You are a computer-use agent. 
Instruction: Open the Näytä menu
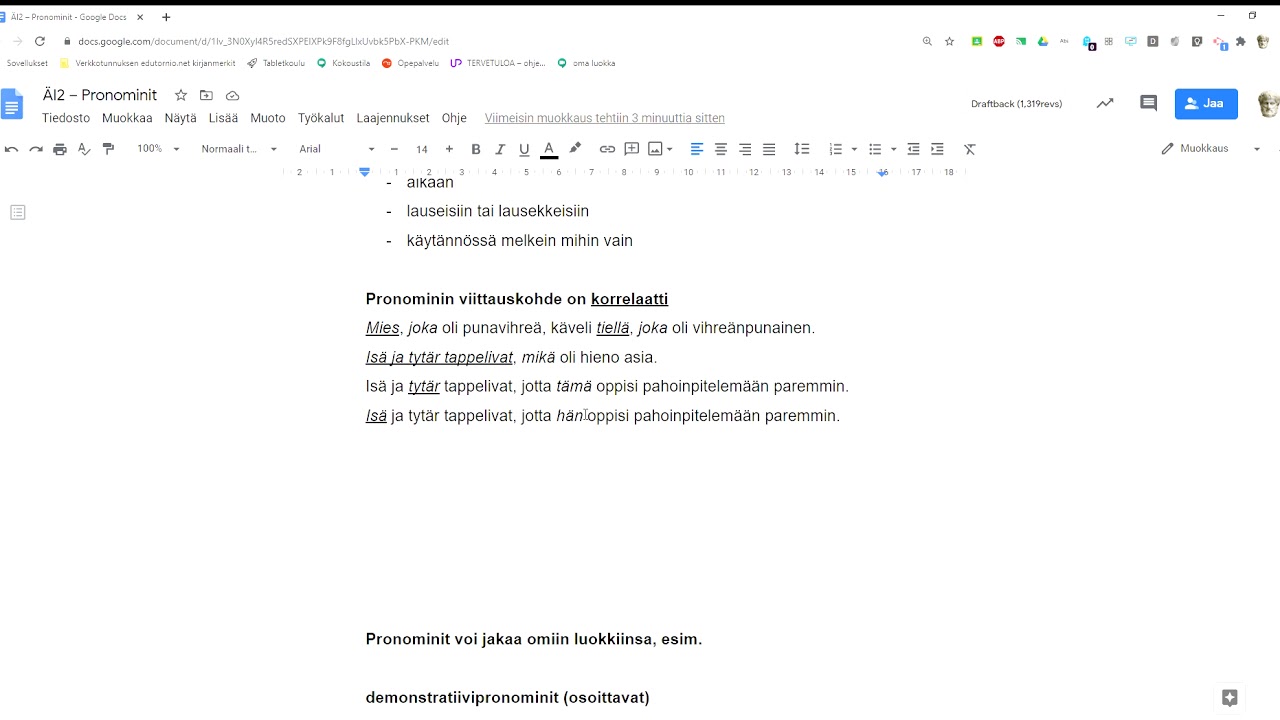point(181,118)
